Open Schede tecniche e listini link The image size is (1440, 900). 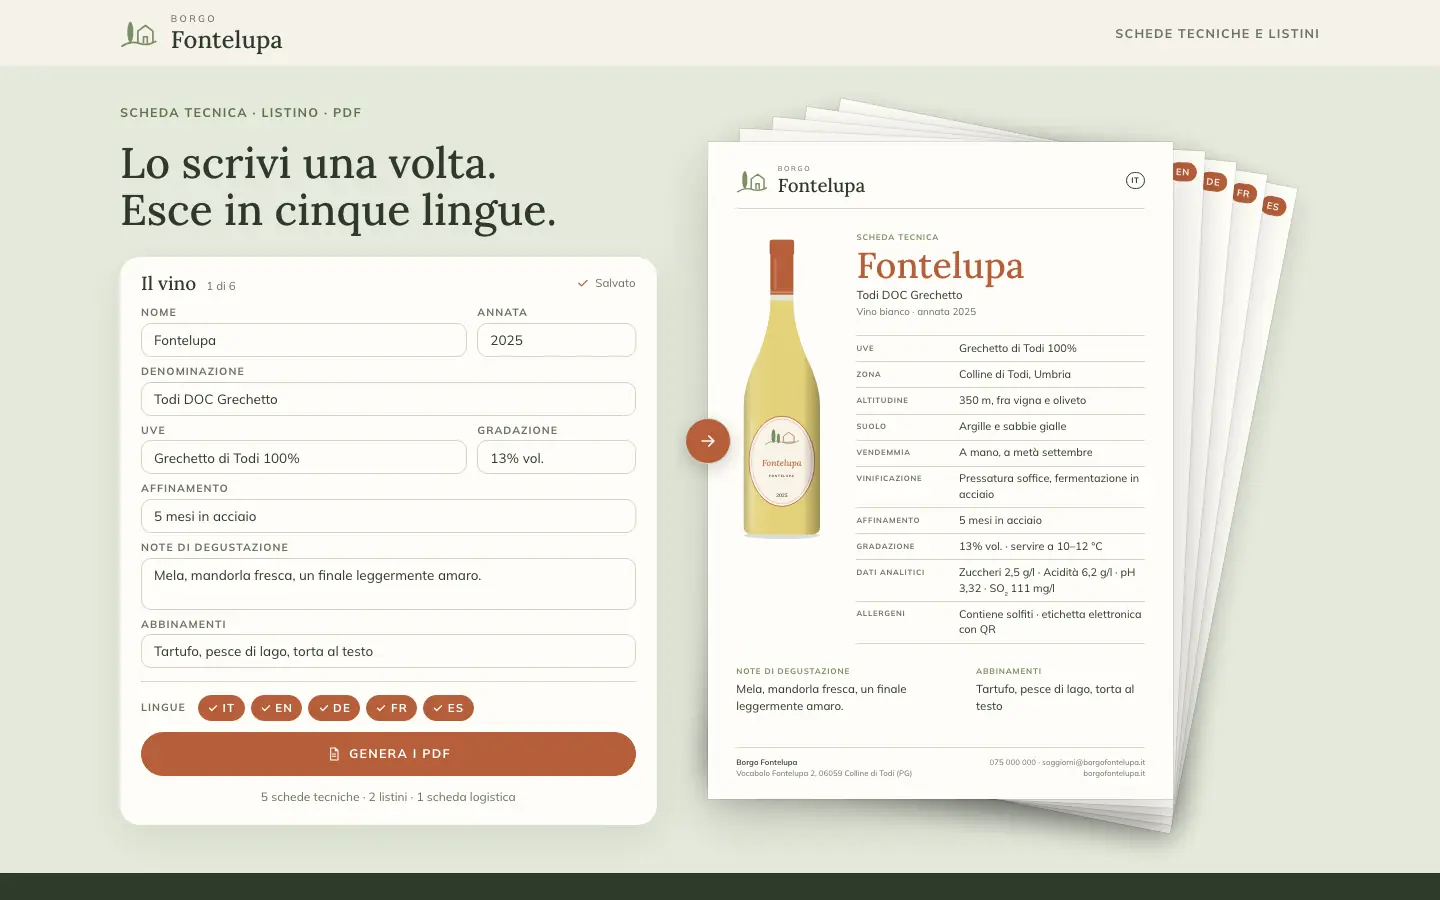click(1217, 34)
